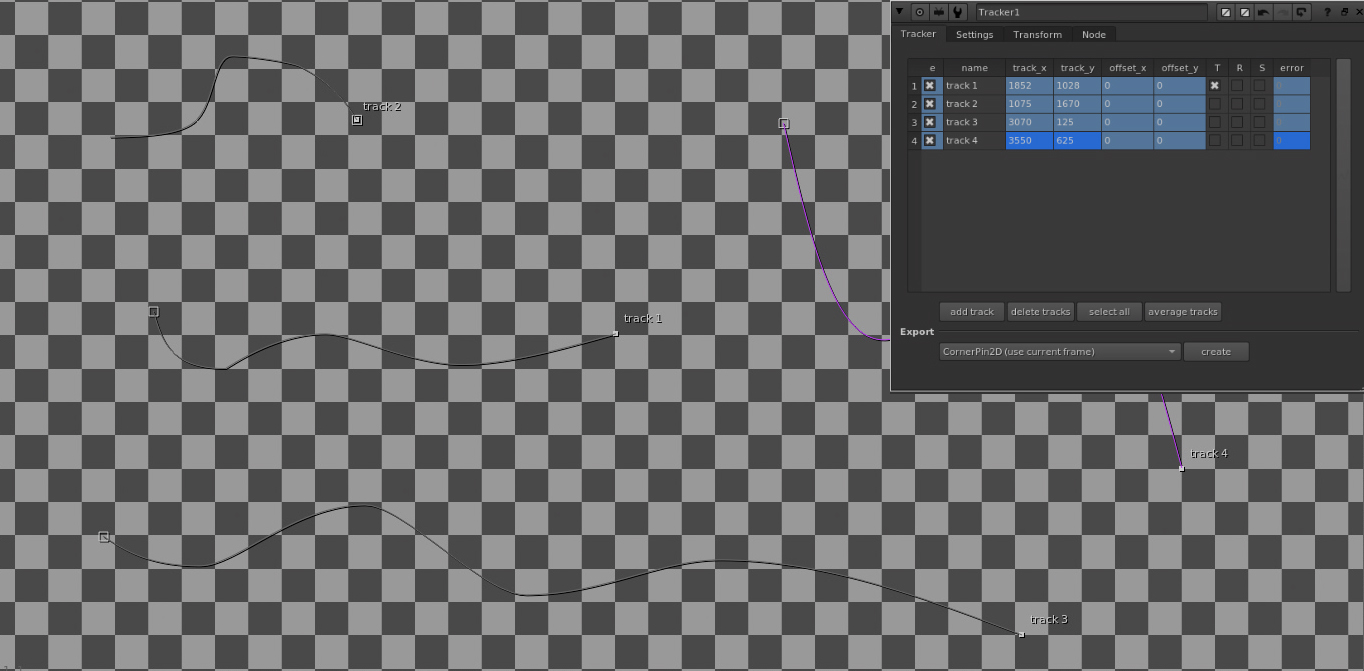Click the average tracks button
This screenshot has width=1364, height=671.
(1183, 312)
